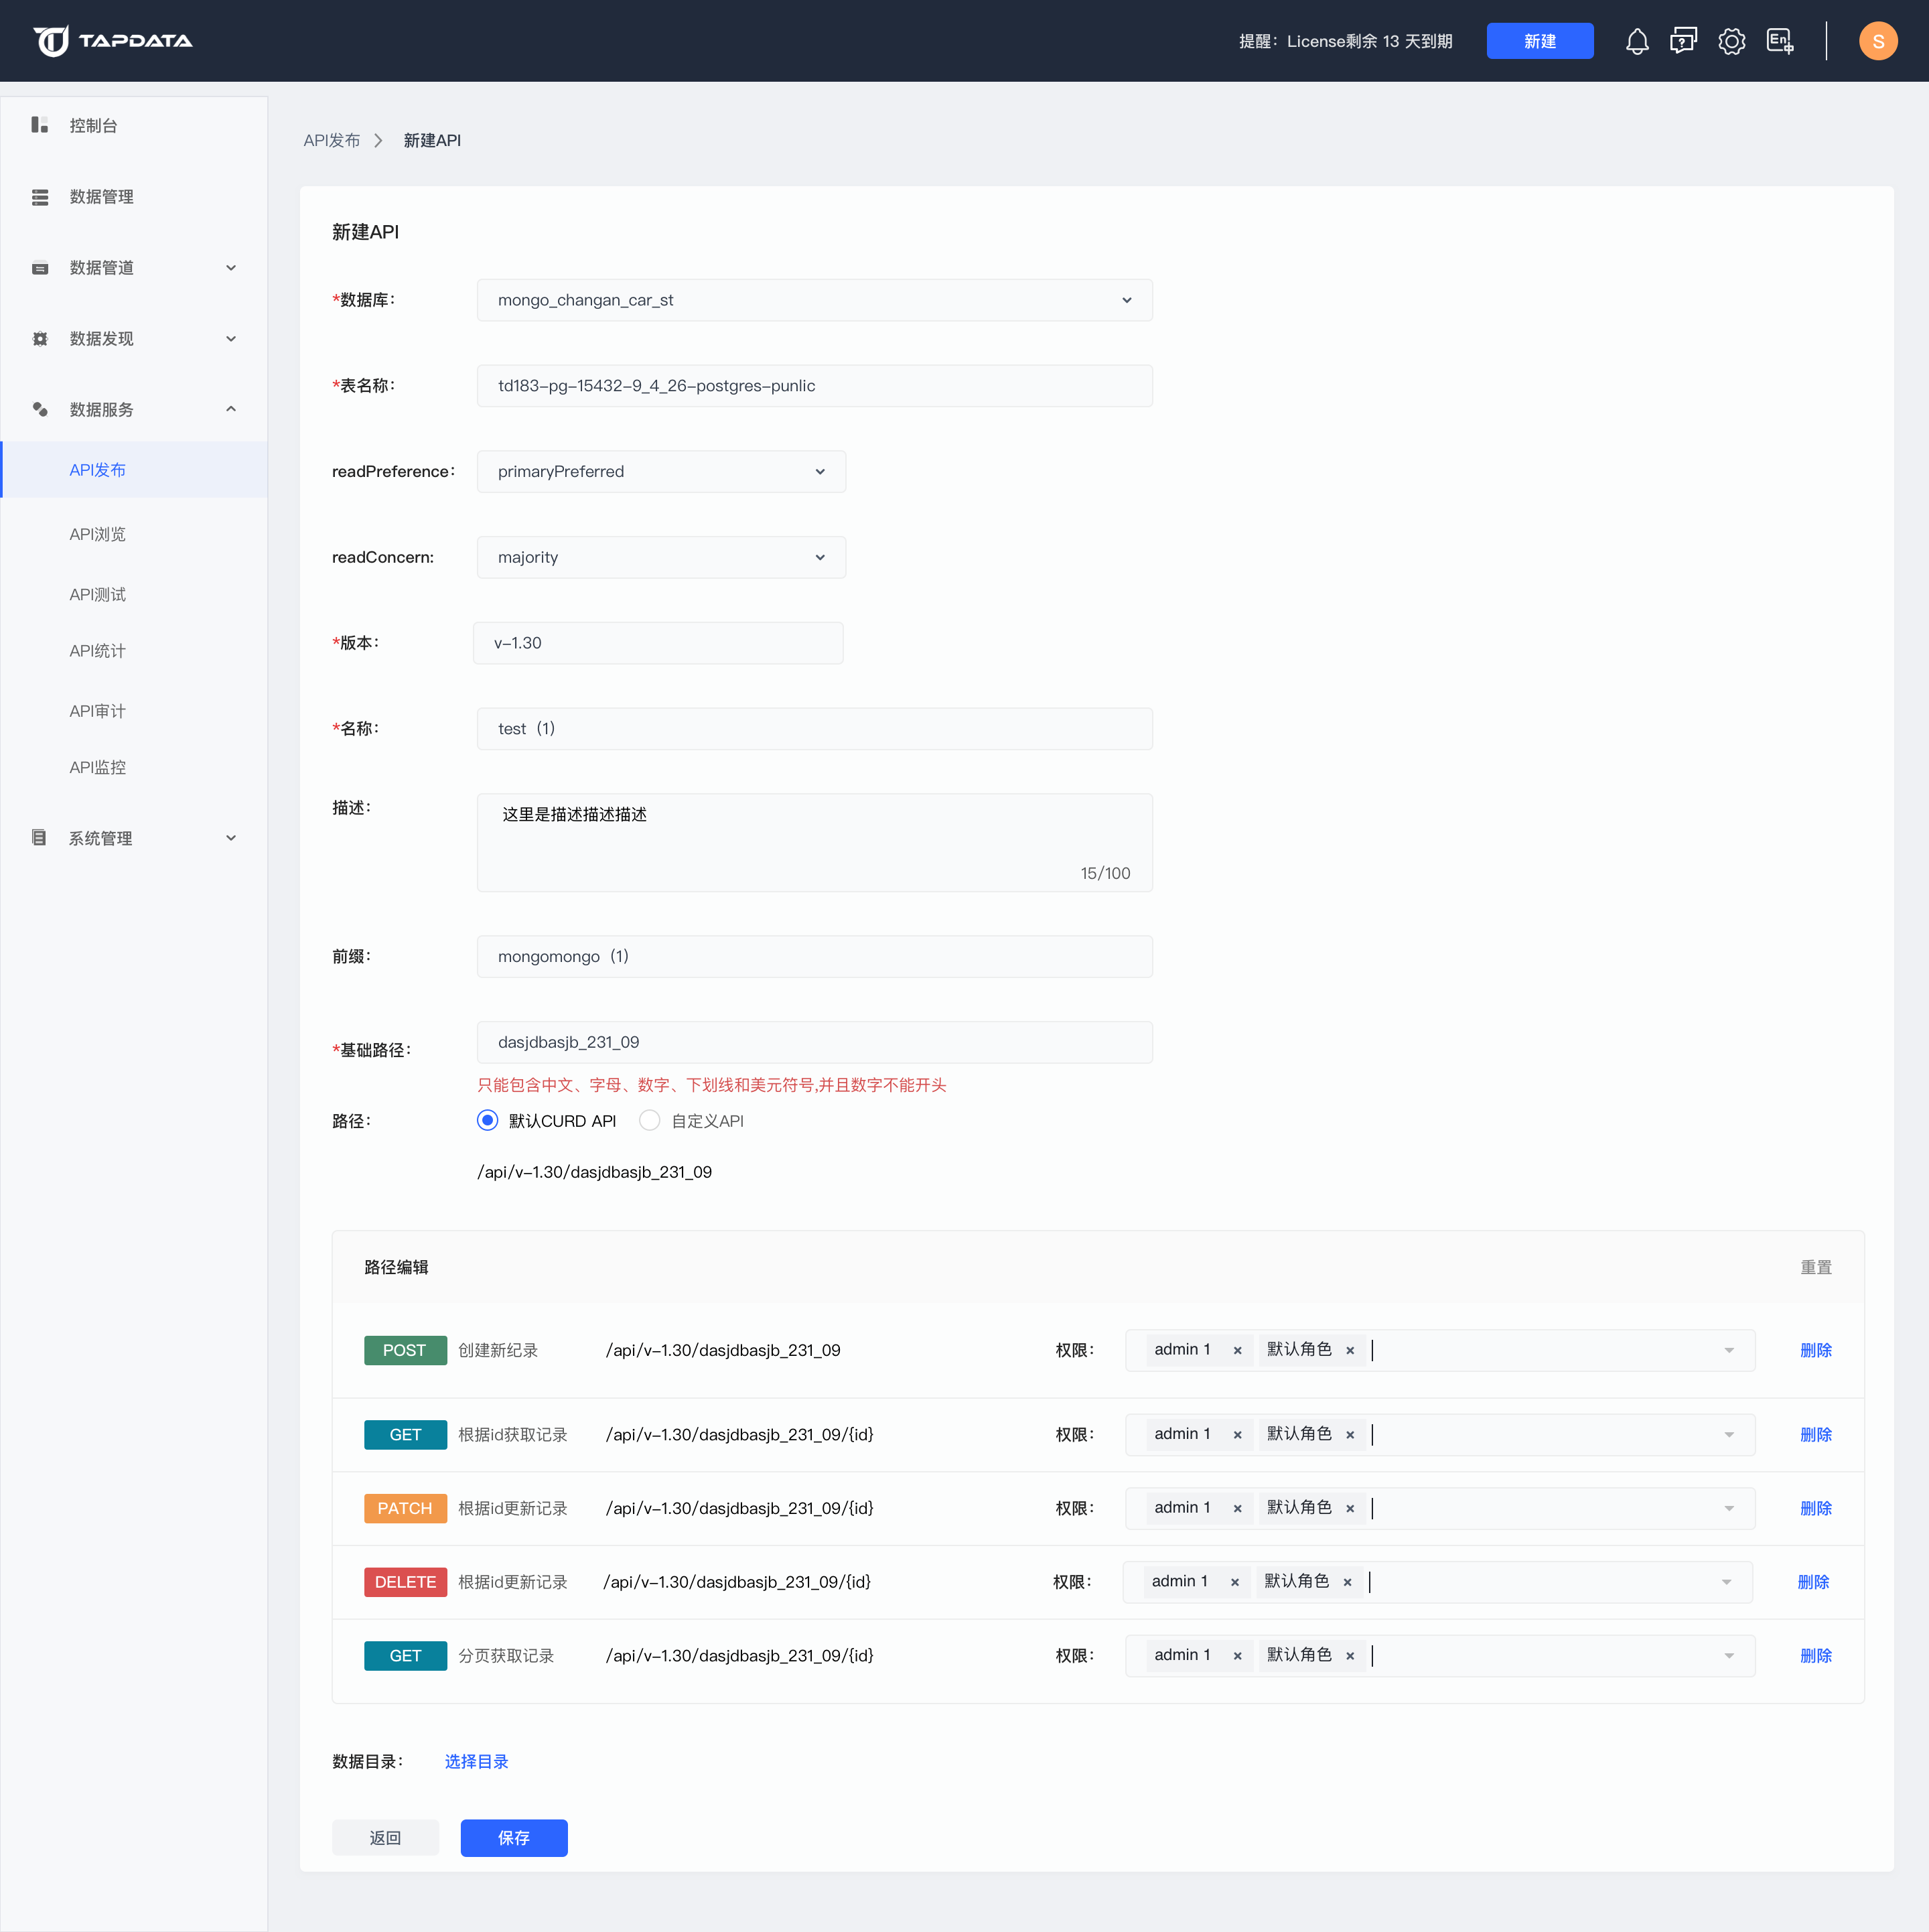Image resolution: width=1929 pixels, height=1932 pixels.
Task: Select the 自定义API radio button
Action: tap(650, 1121)
